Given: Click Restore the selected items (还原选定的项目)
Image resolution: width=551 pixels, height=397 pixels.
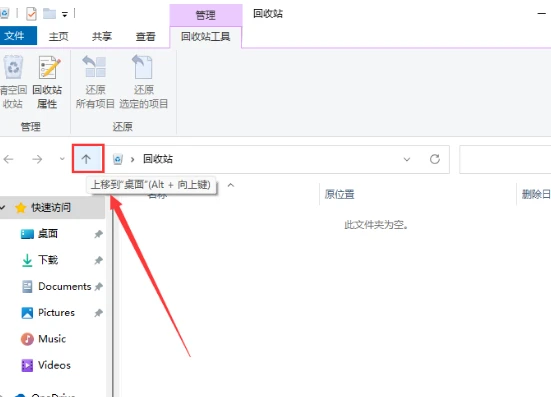Looking at the screenshot, I should click(143, 82).
